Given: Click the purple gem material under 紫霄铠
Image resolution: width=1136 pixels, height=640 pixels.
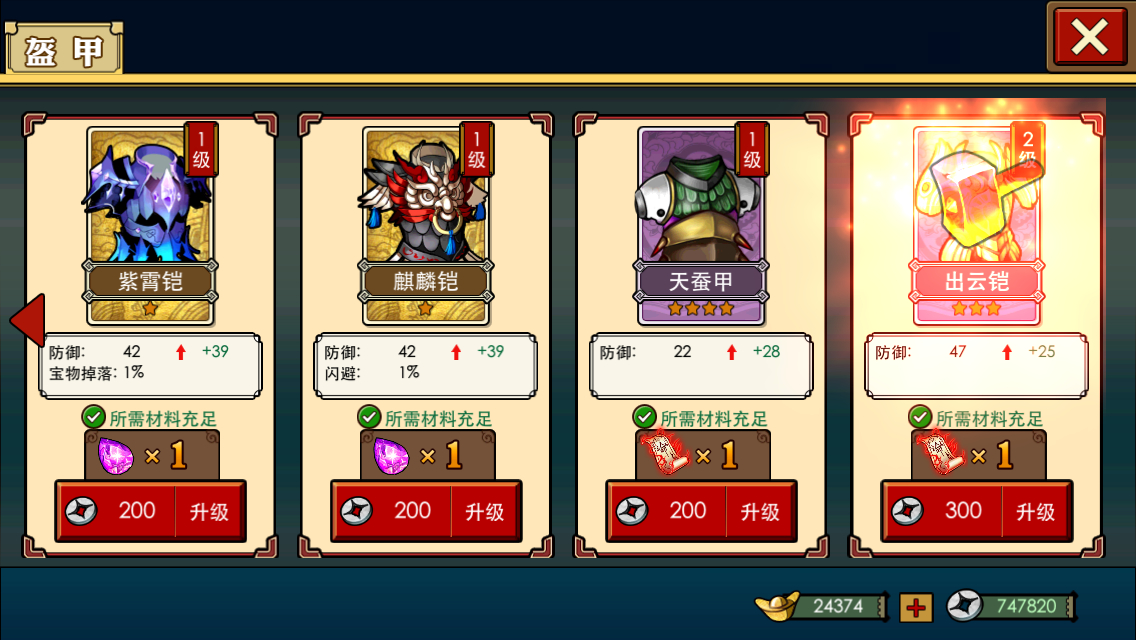Looking at the screenshot, I should [x=116, y=457].
